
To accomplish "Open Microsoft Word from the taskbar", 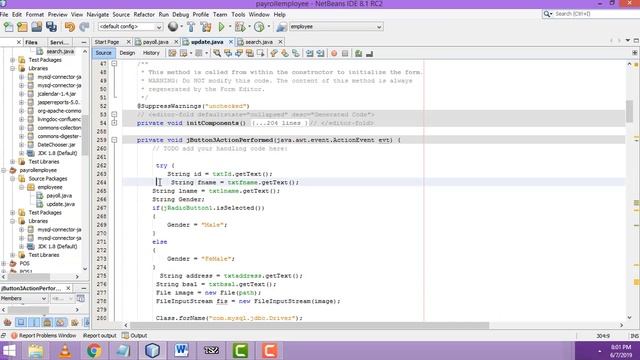I will [181, 351].
